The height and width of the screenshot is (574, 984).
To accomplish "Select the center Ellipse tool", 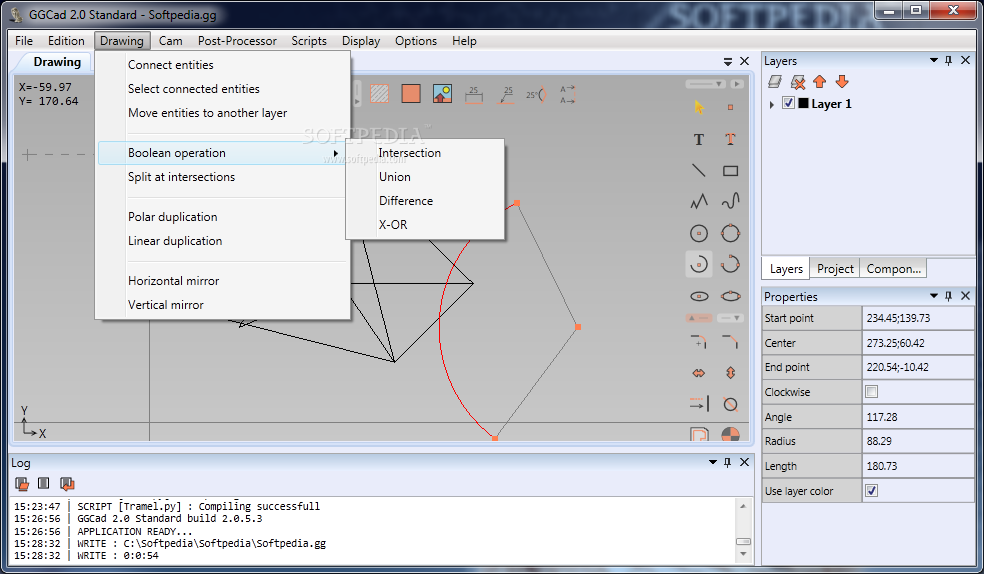I will tap(699, 296).
